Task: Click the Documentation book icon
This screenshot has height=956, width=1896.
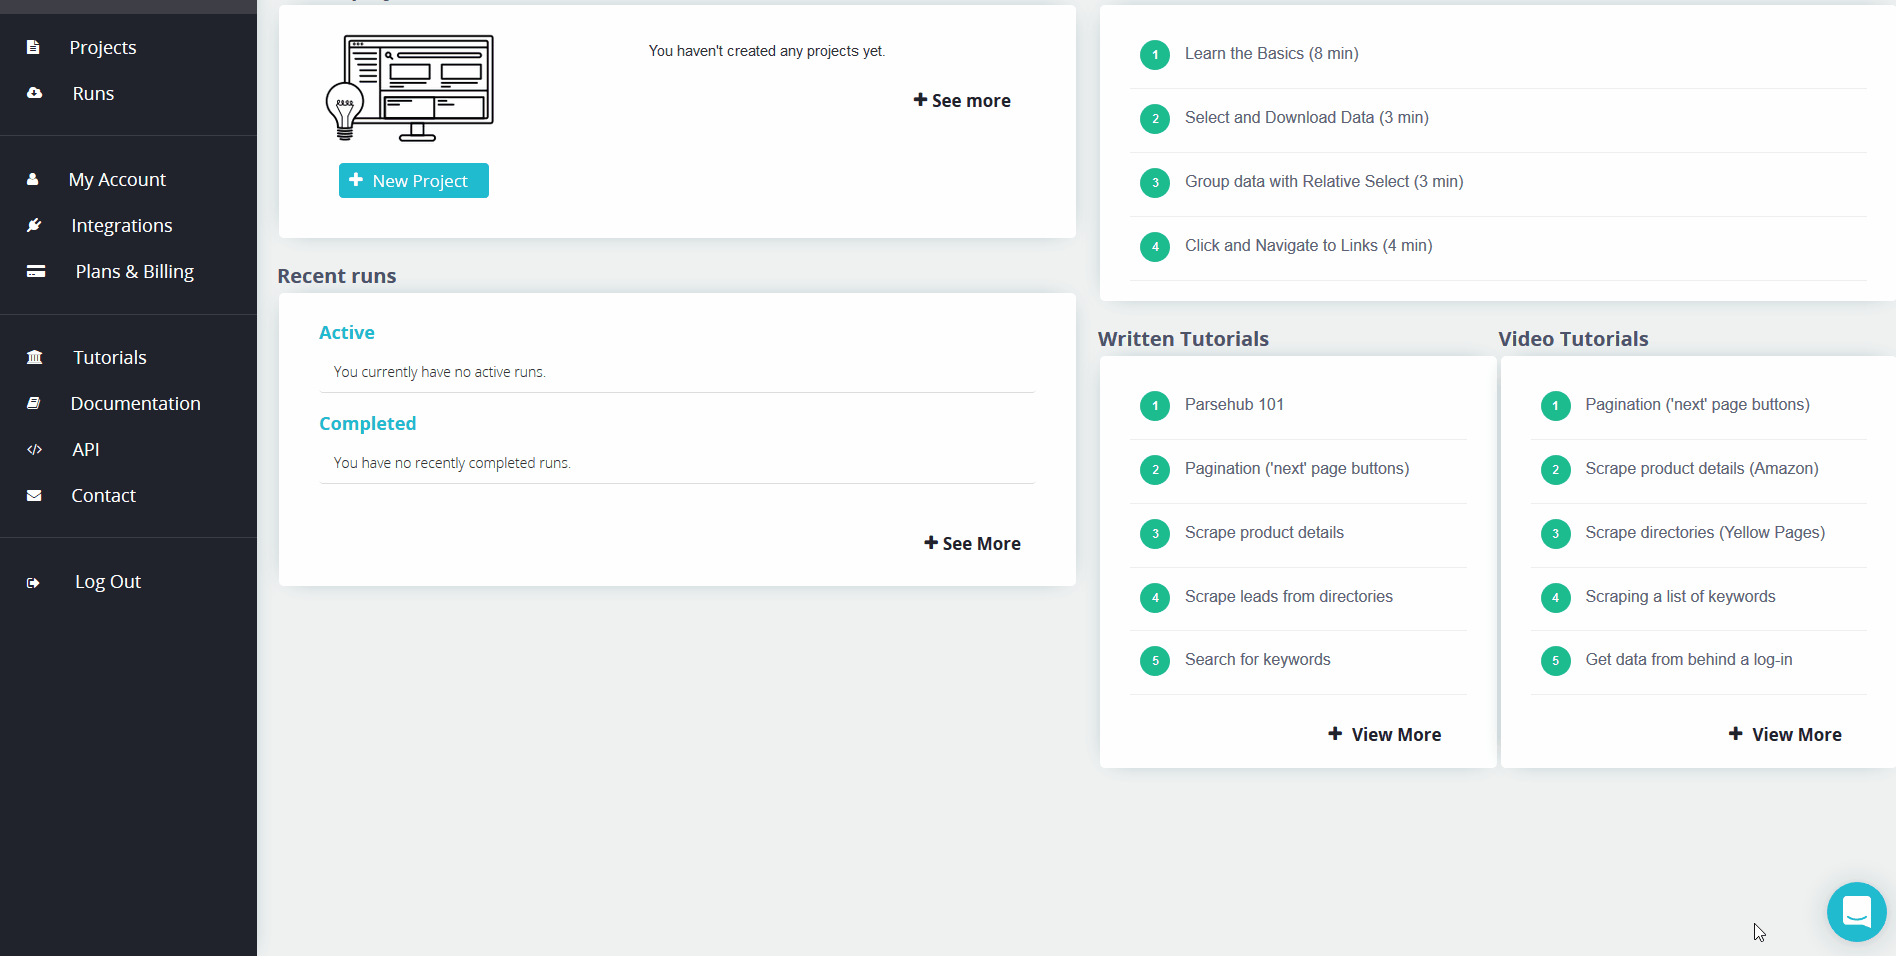Action: 34,403
